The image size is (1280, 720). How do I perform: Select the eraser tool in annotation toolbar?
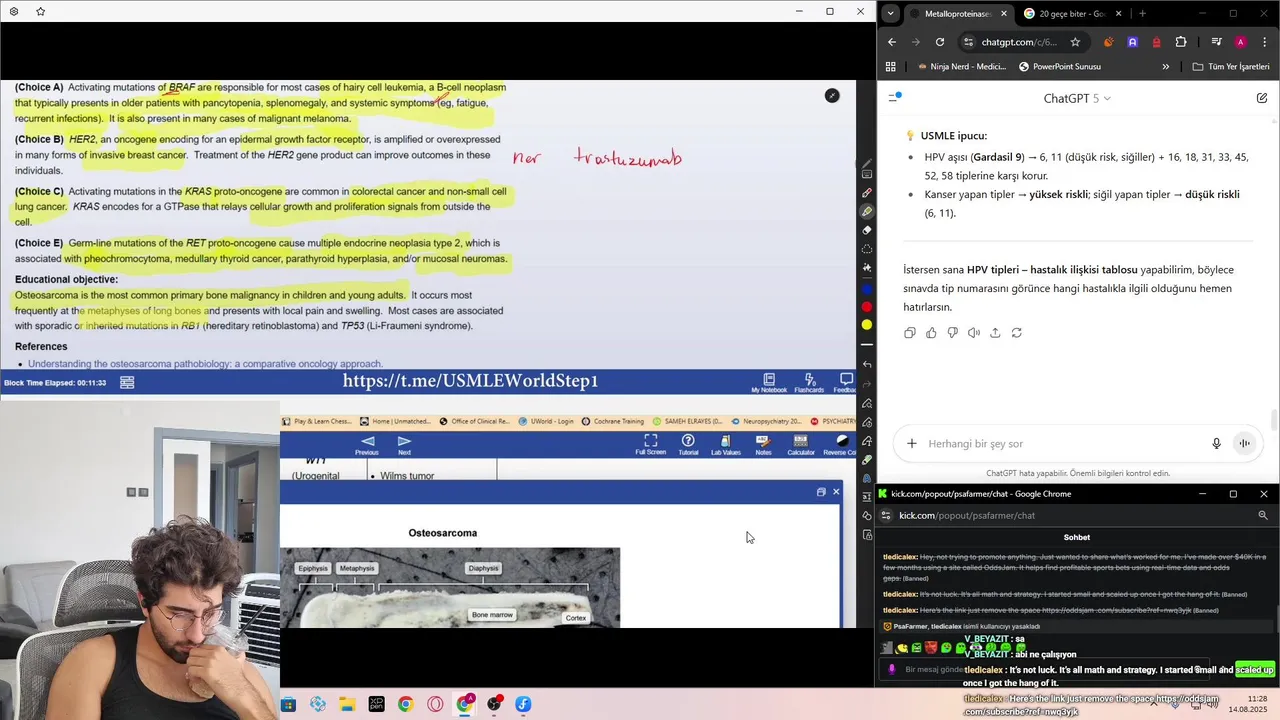click(x=867, y=230)
